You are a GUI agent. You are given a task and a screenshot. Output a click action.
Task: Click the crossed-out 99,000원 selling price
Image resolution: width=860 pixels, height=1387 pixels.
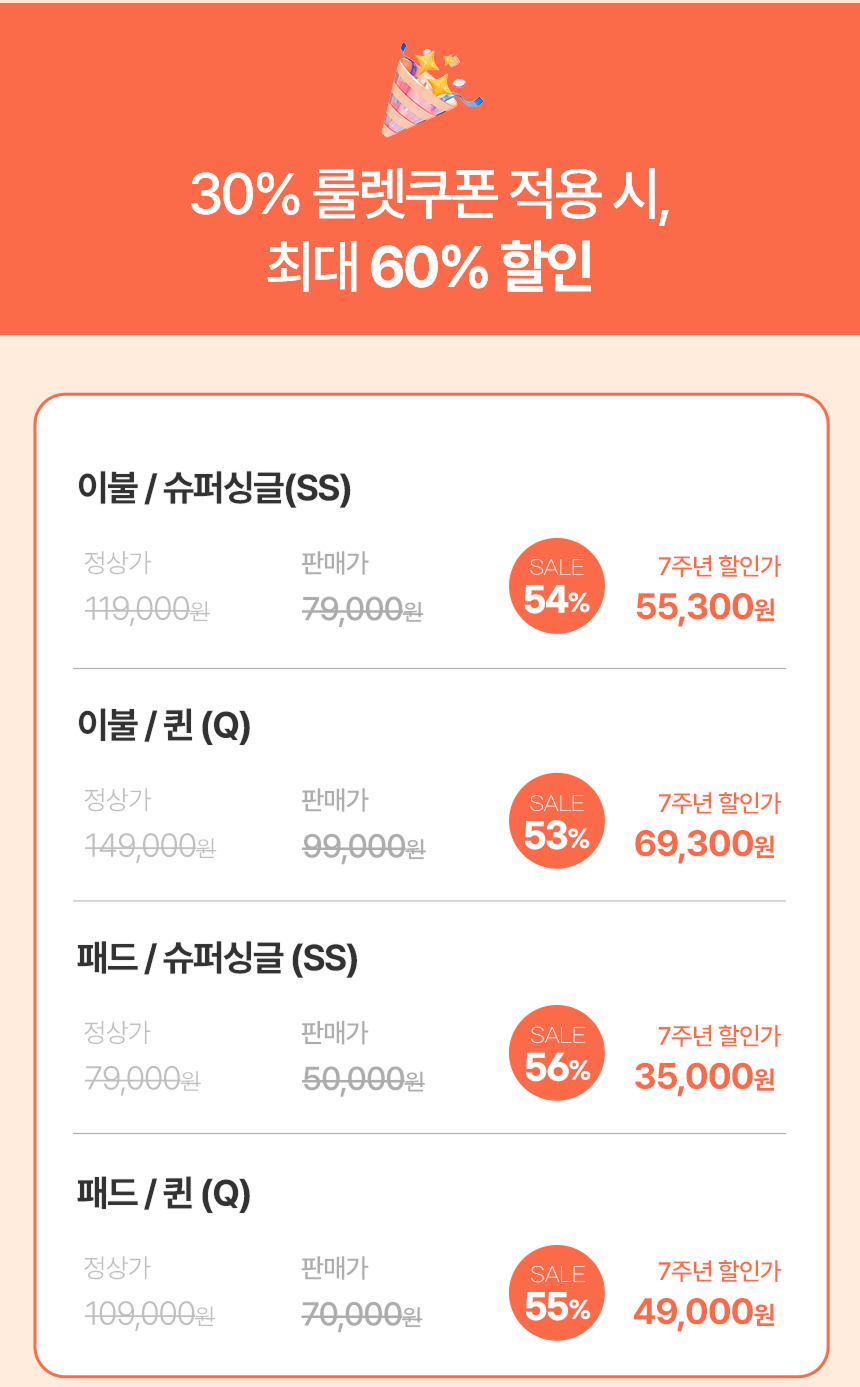point(363,847)
